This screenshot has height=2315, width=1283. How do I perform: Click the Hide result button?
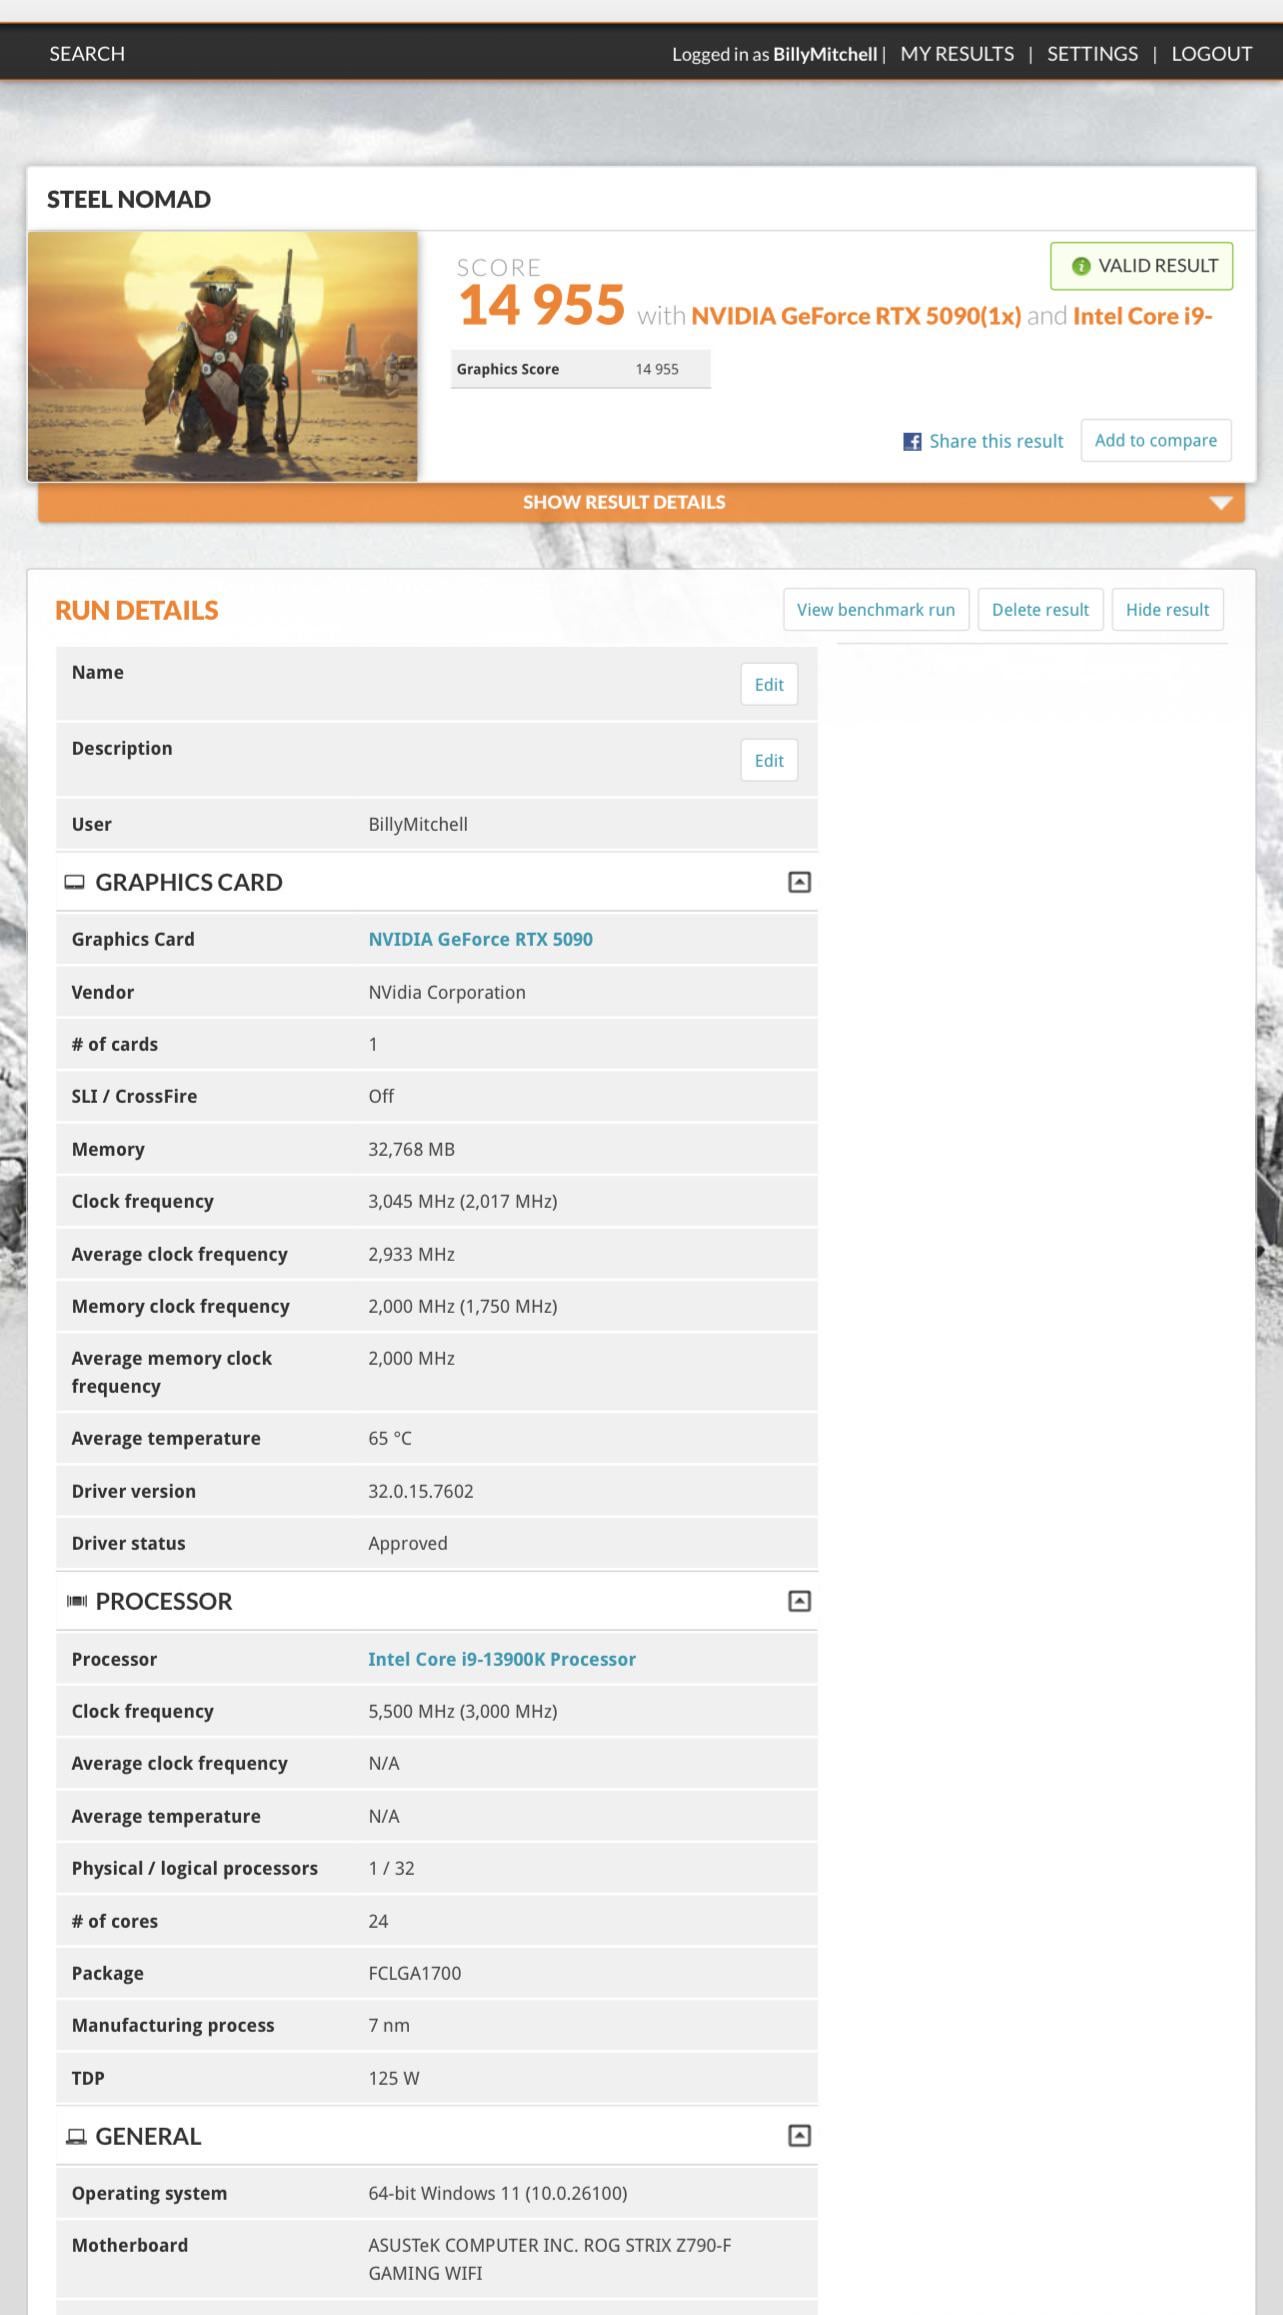coord(1167,610)
